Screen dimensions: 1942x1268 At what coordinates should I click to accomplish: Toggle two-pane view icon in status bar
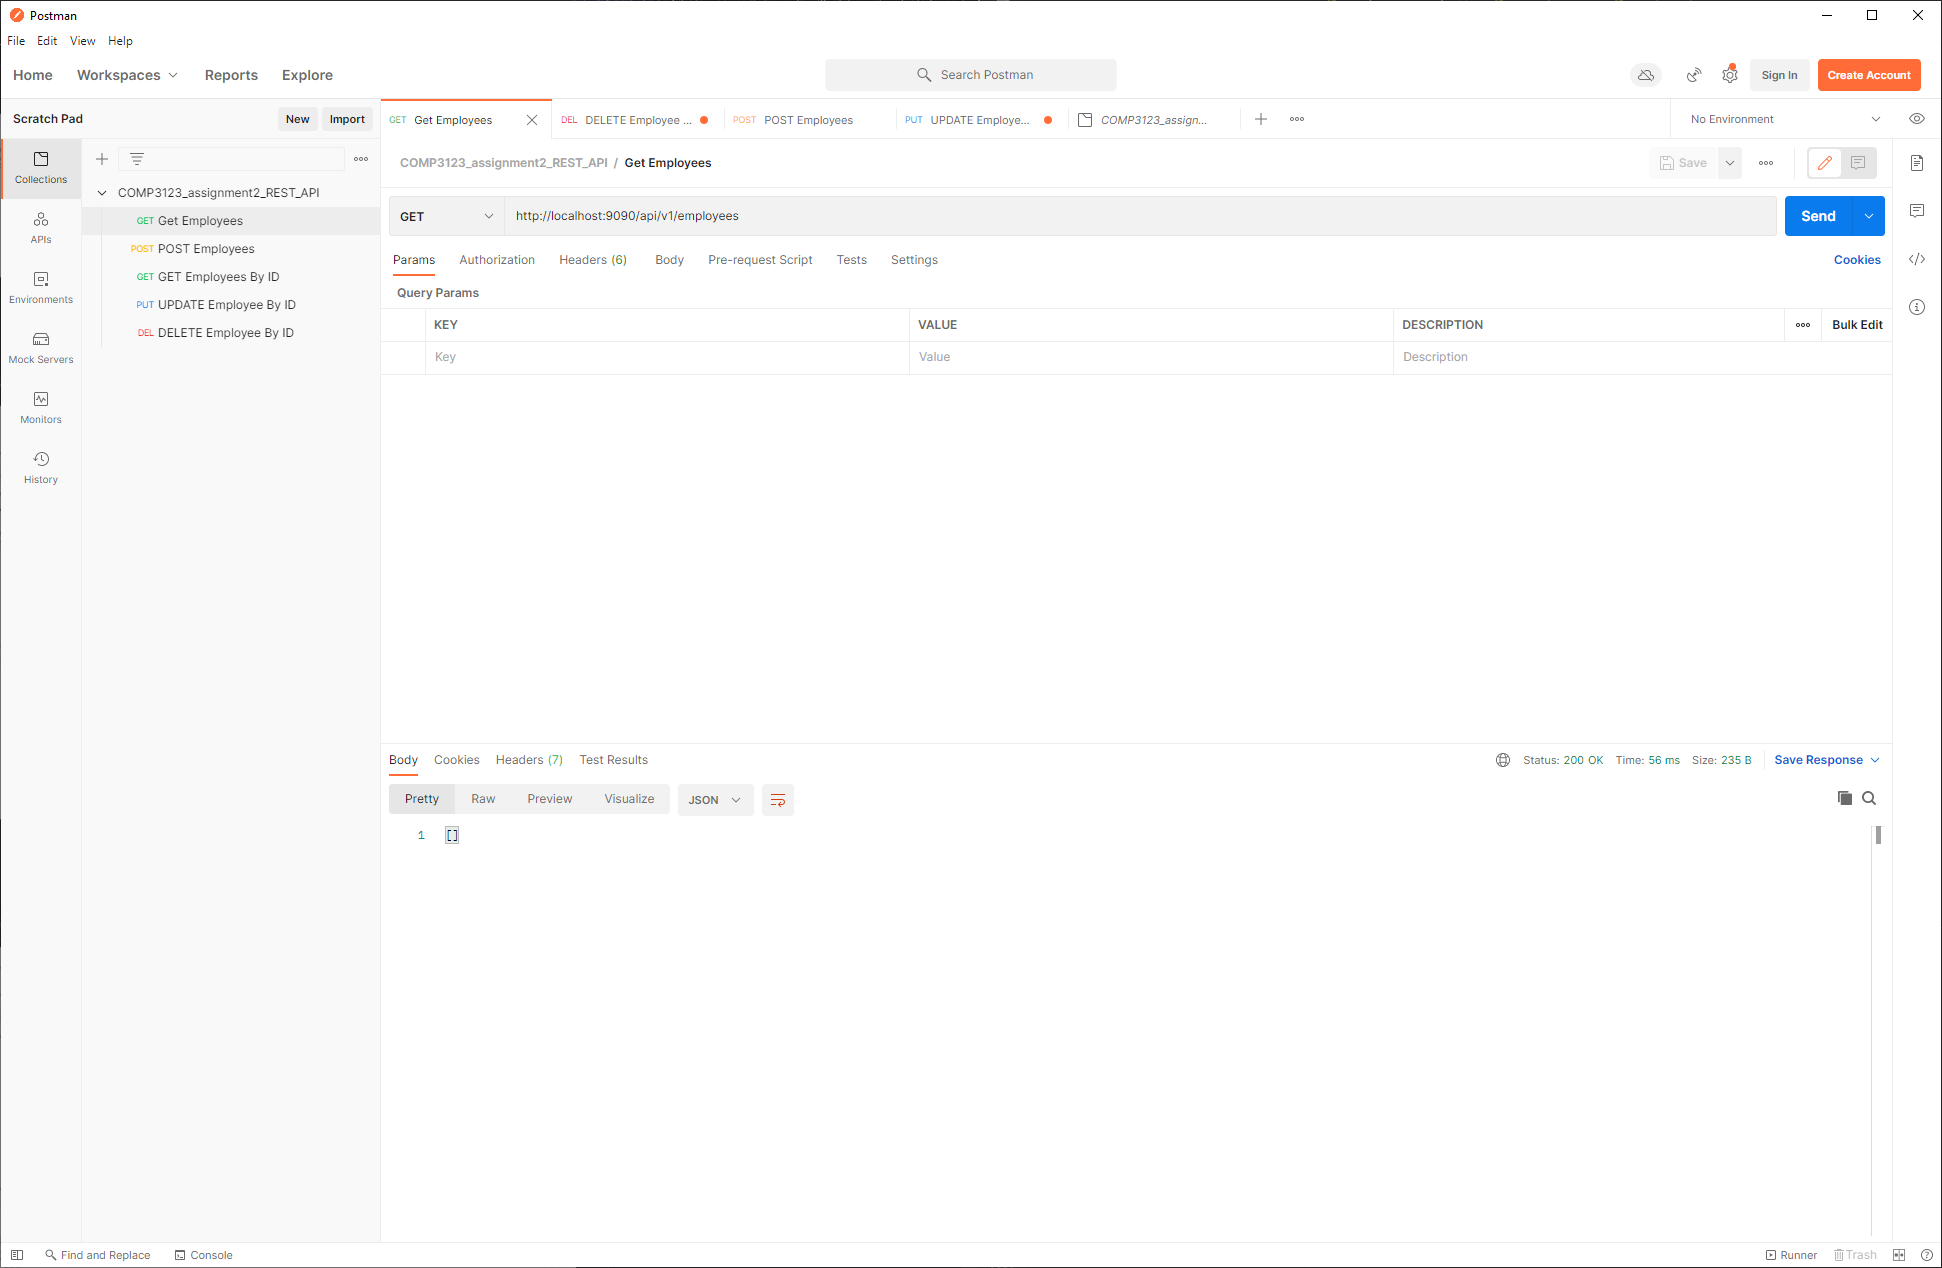[x=1899, y=1255]
